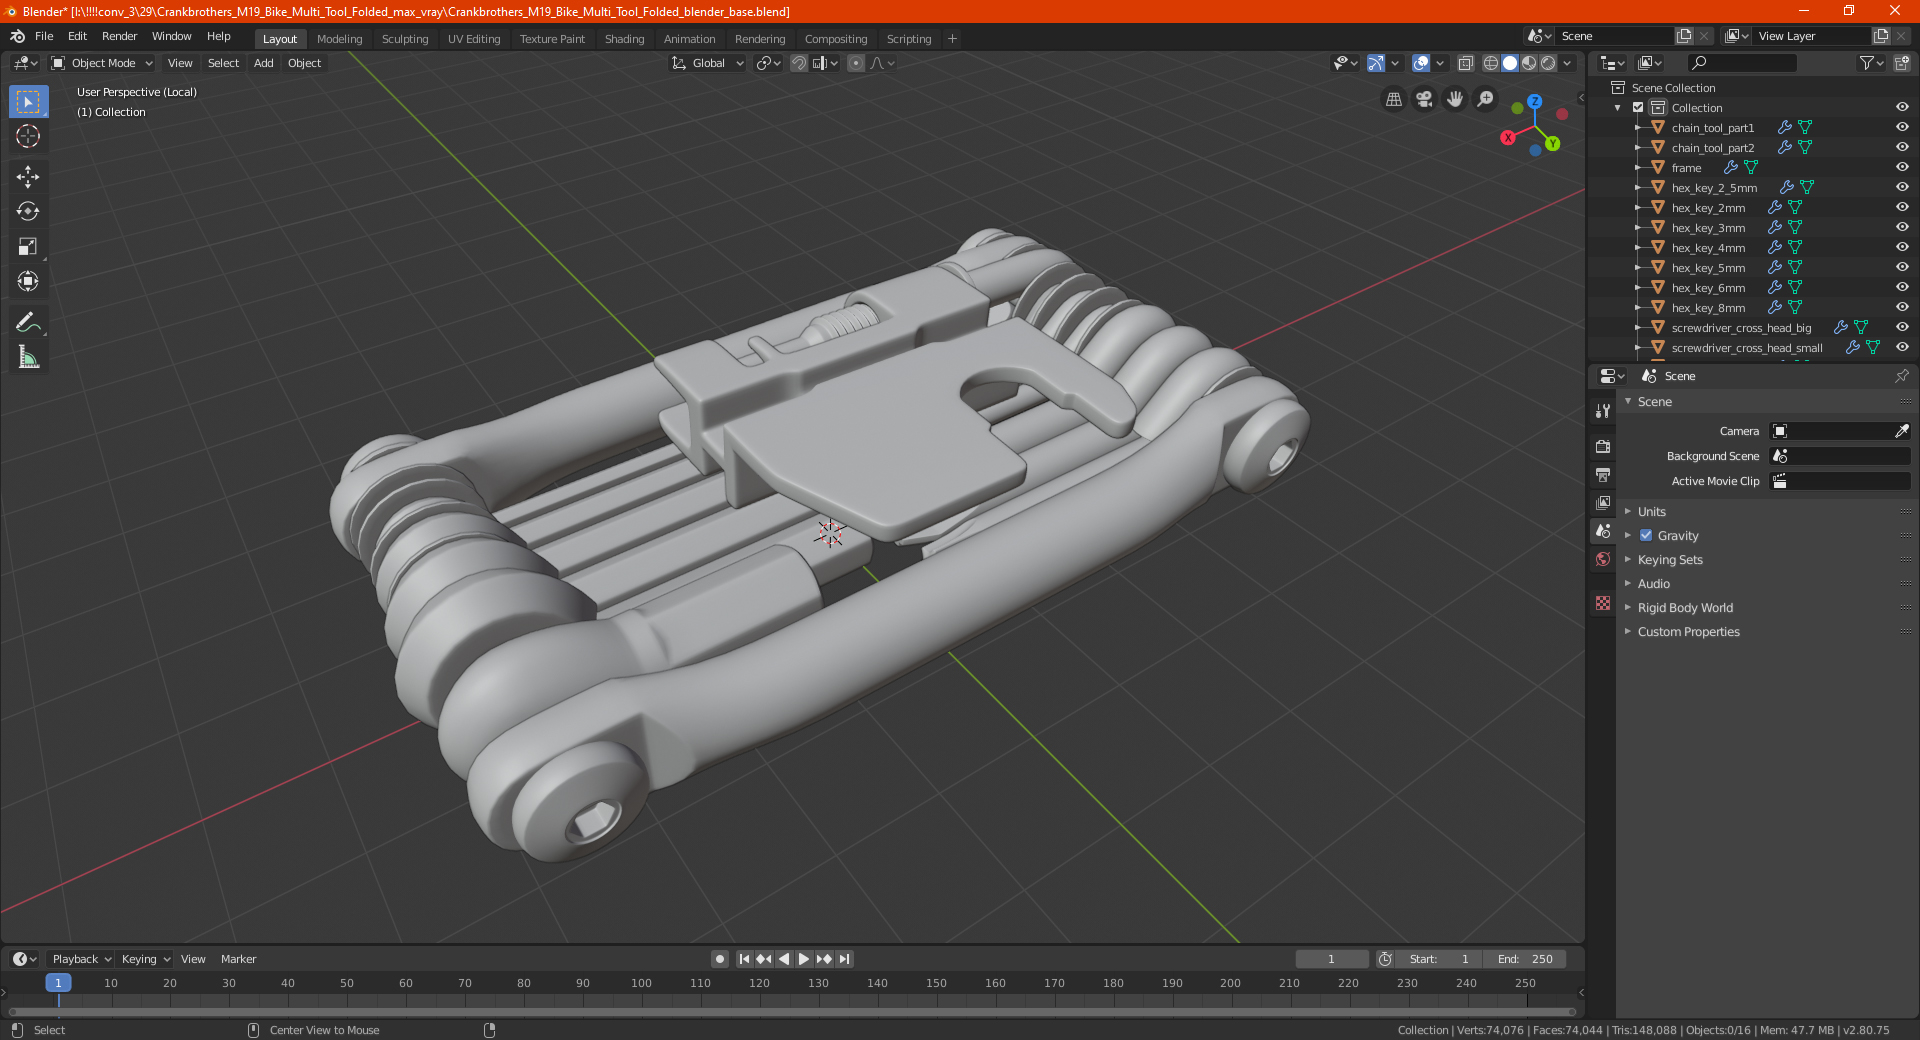Play the animation forward
The height and width of the screenshot is (1040, 1920).
coord(804,959)
